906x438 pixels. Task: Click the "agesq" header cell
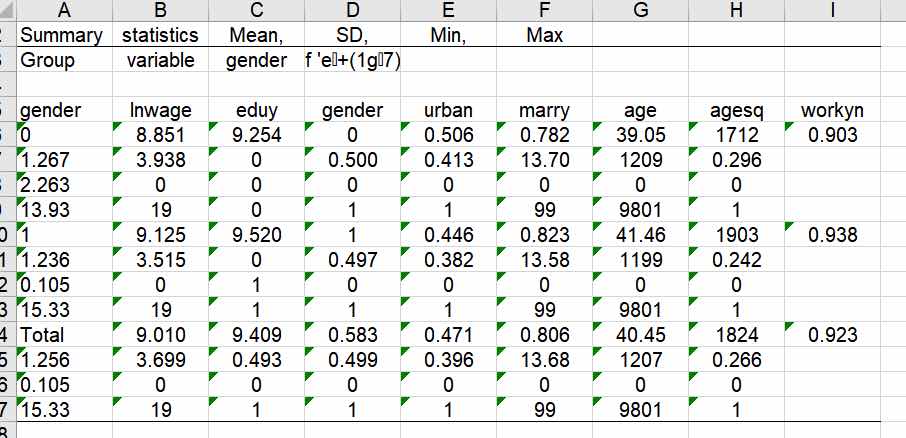(736, 110)
